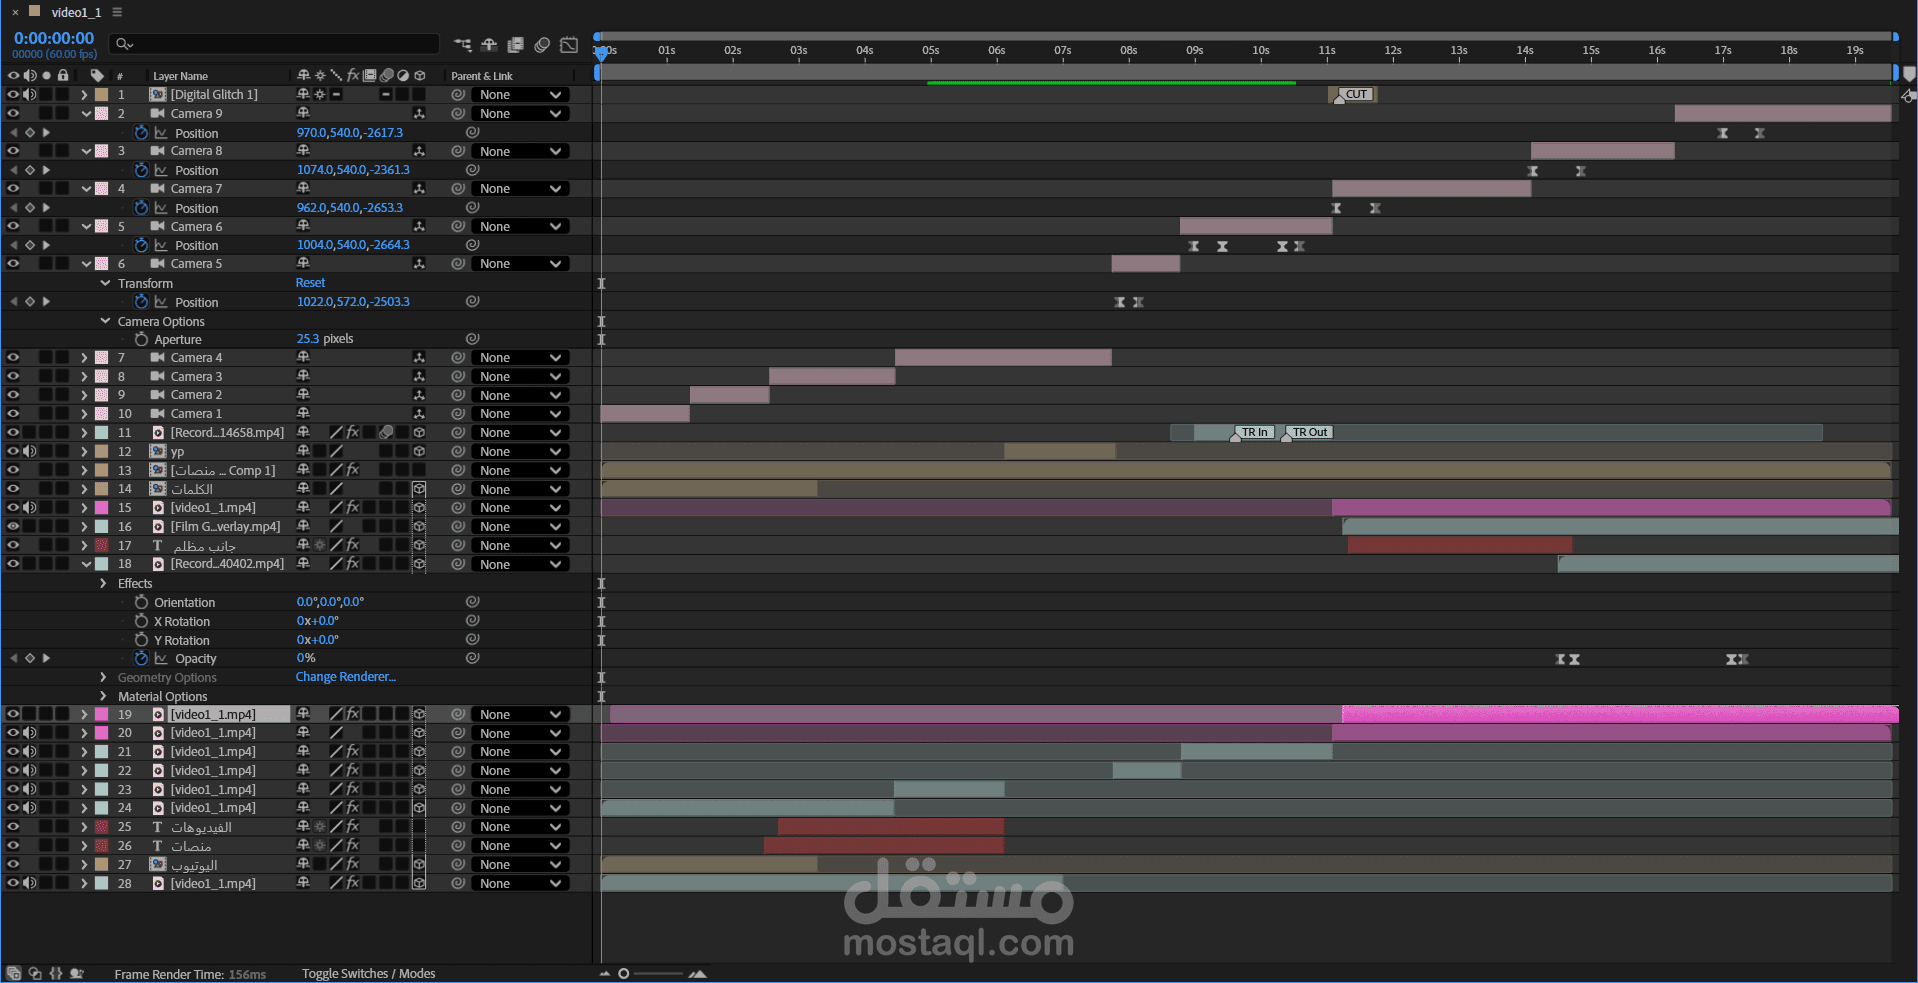Enable Hide Shy Layers for the composition
1918x983 pixels.
[489, 45]
